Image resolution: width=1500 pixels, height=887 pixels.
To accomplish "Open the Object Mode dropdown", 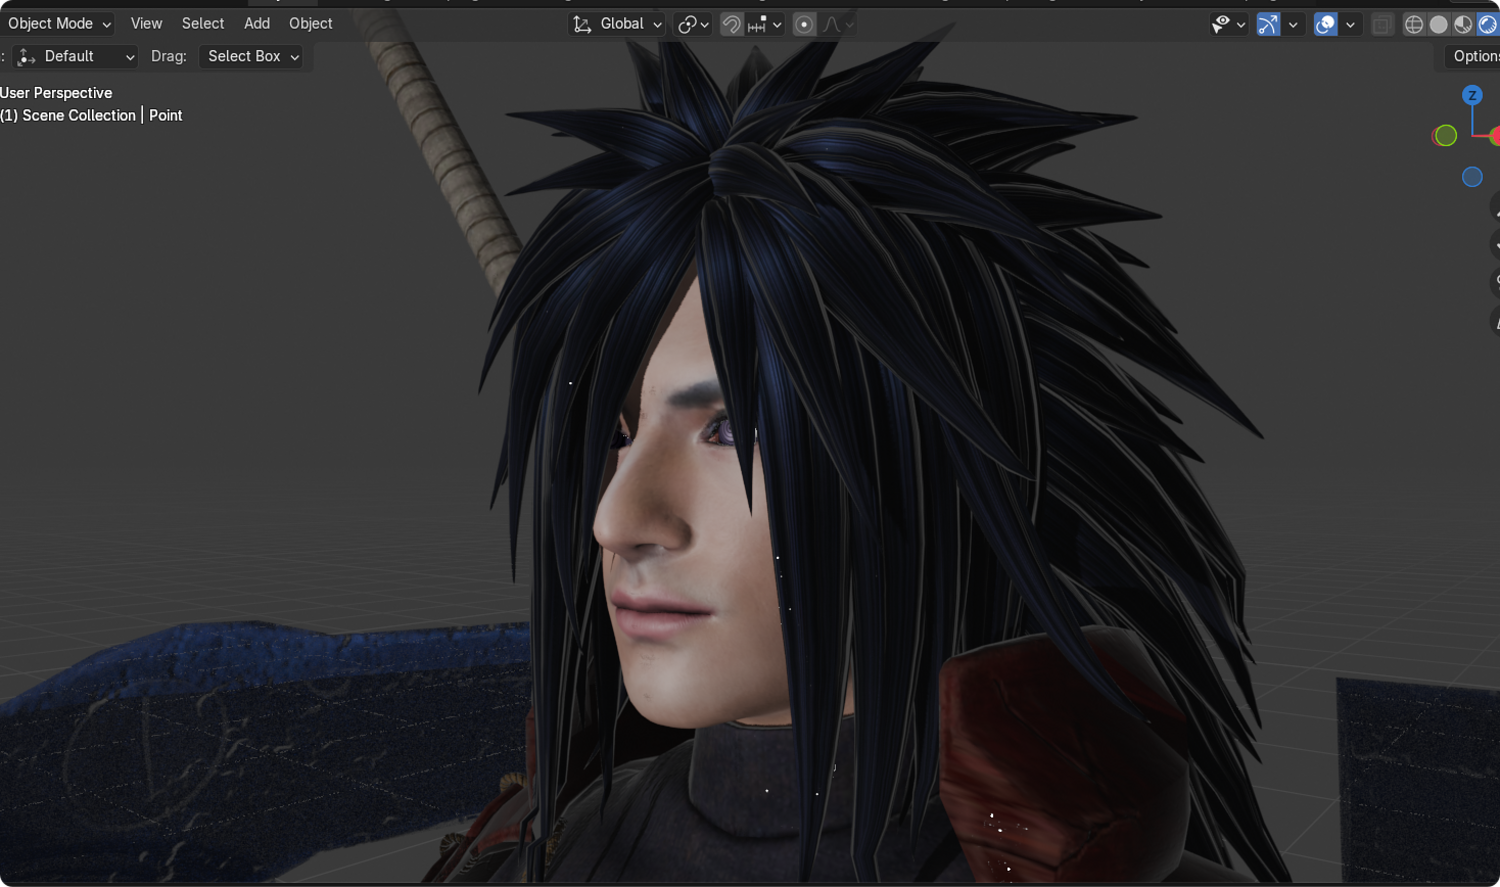I will (x=58, y=23).
